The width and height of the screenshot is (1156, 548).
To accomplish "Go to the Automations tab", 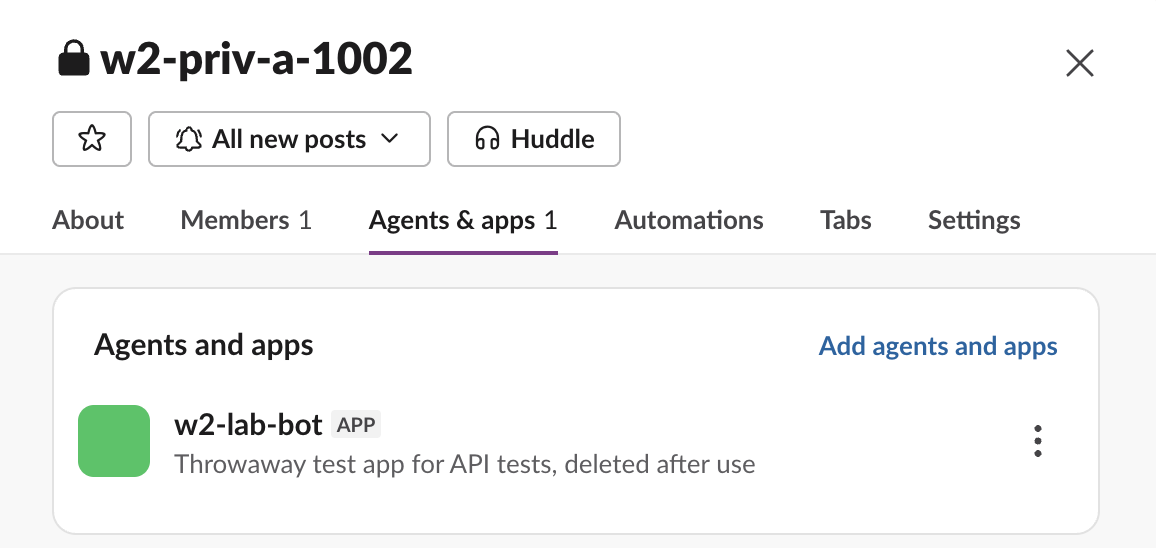I will click(x=689, y=220).
